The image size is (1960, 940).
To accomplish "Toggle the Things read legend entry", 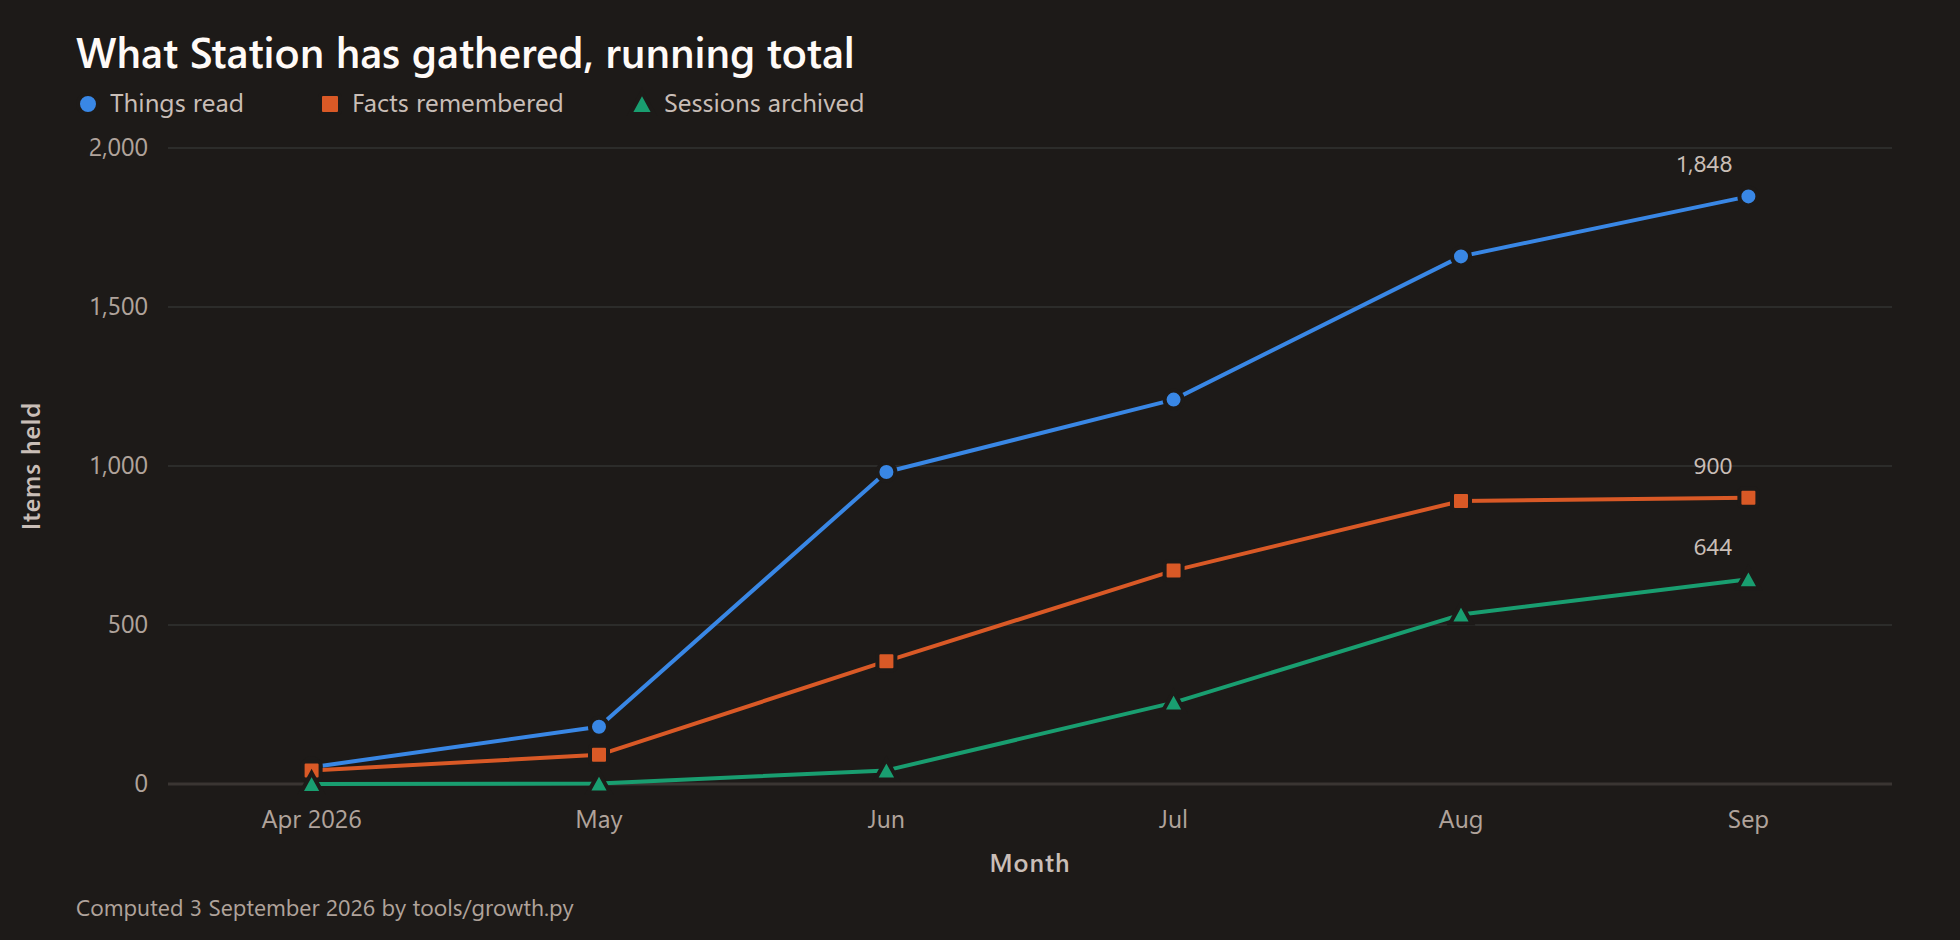I will click(x=161, y=104).
